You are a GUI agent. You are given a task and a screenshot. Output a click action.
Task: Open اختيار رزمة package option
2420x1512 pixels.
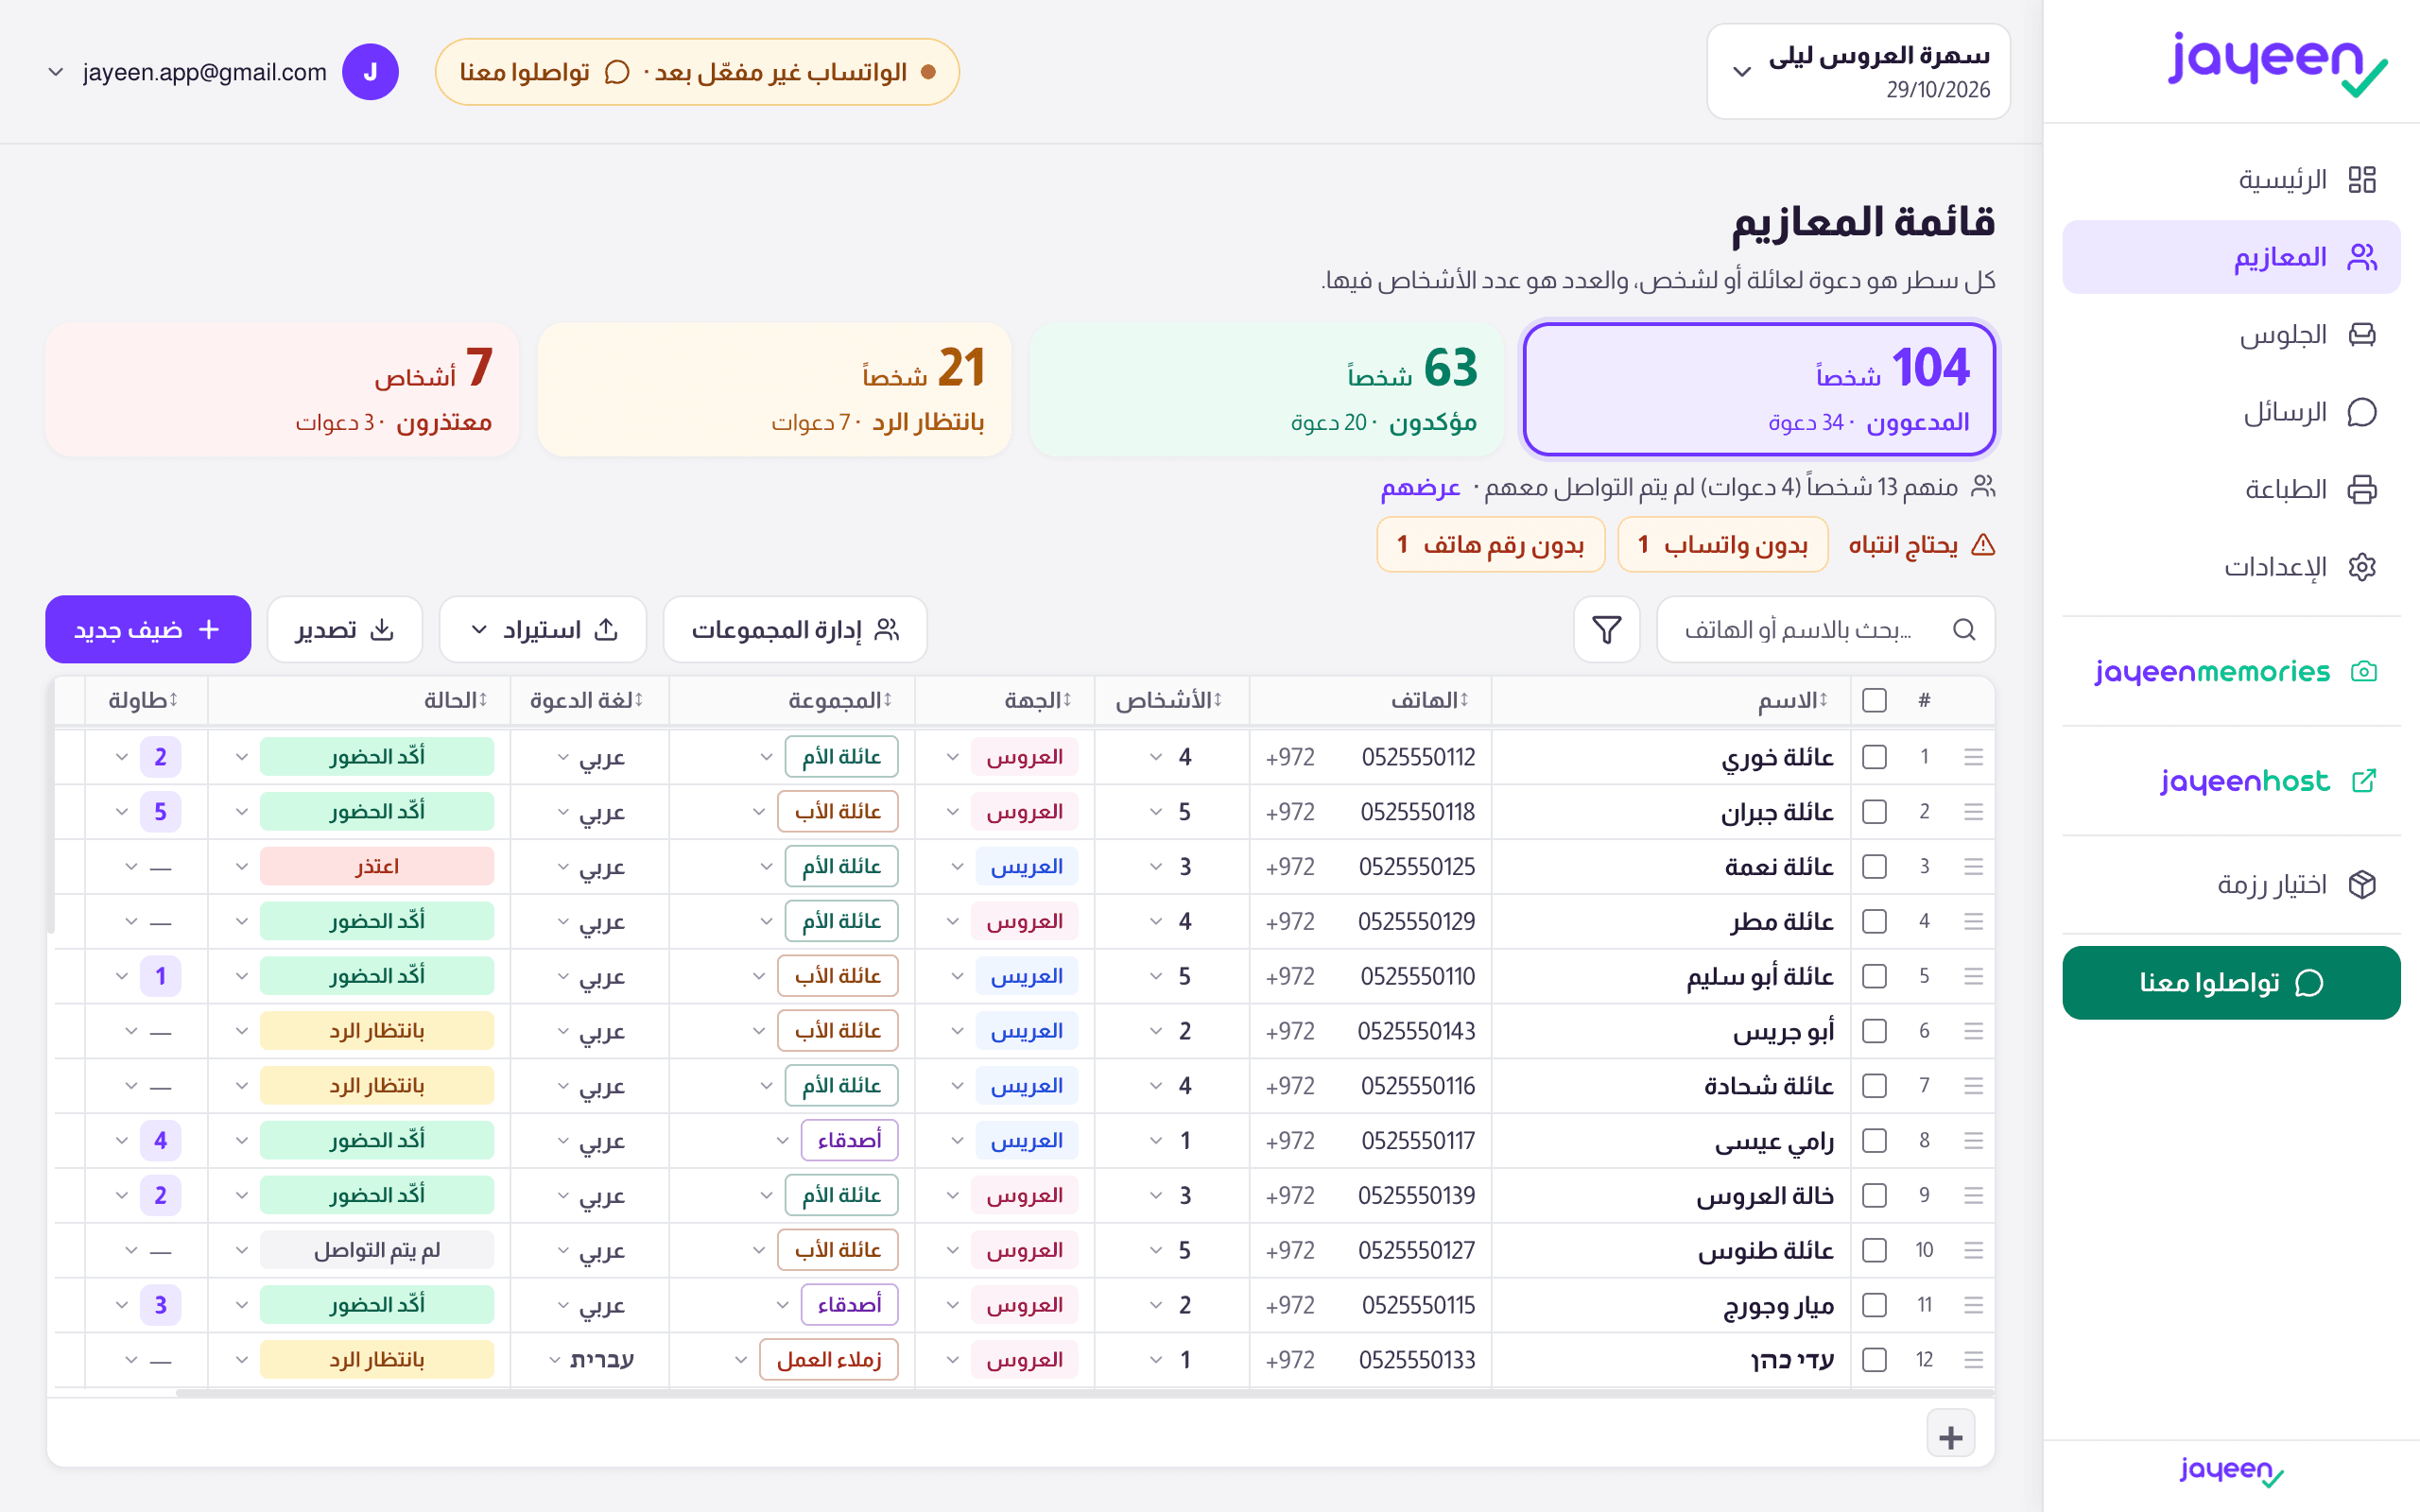[2231, 884]
